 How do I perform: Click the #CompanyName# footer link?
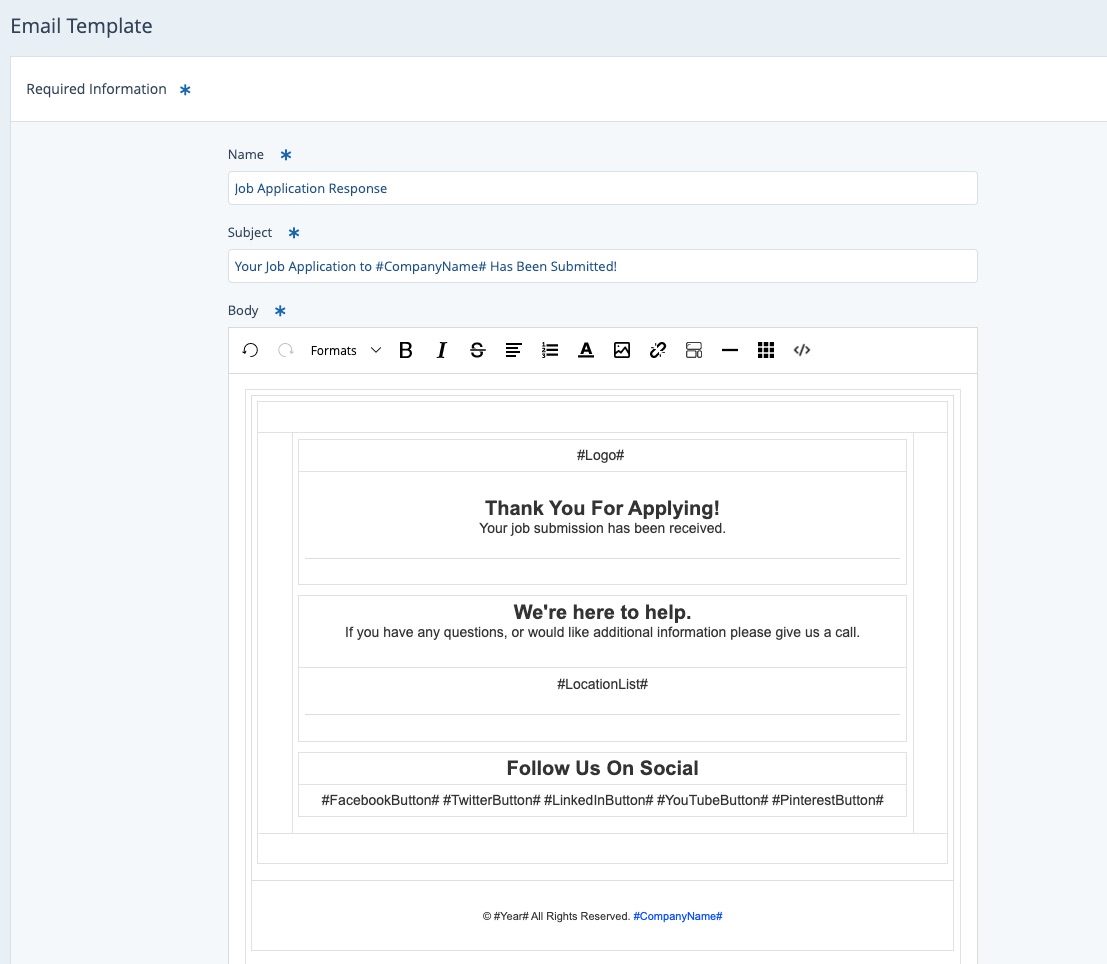point(677,916)
